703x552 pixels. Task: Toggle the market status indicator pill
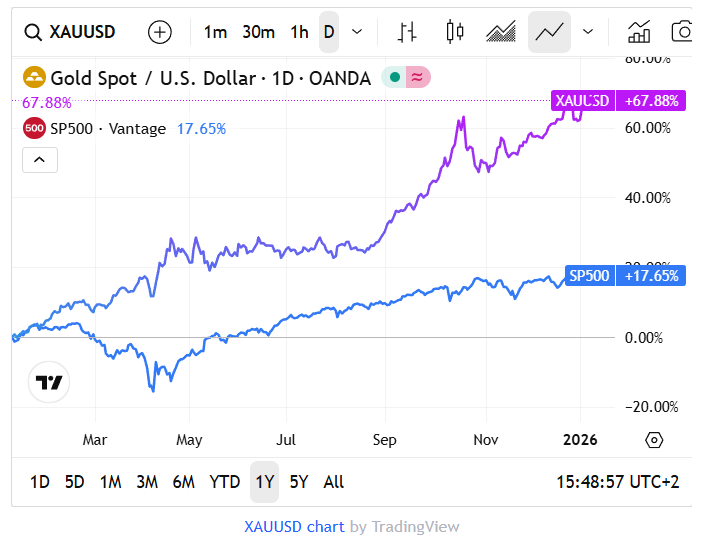(407, 78)
